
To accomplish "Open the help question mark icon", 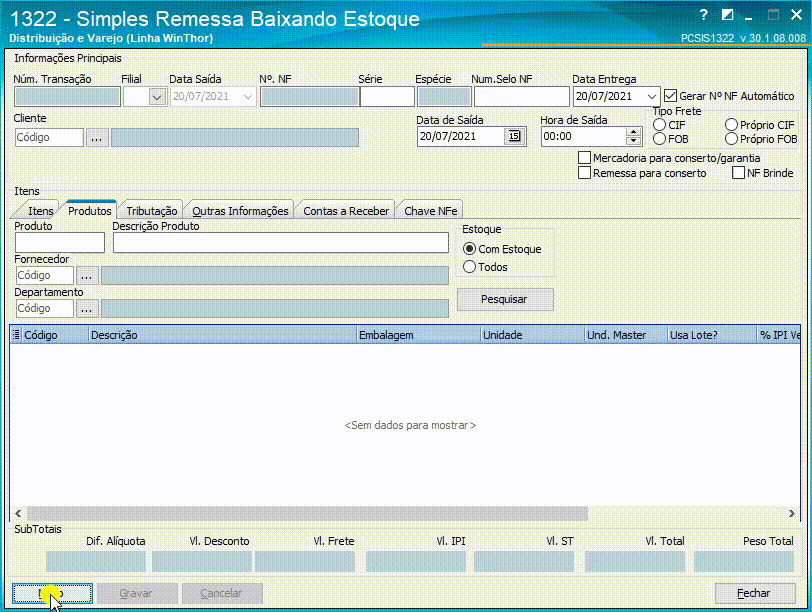I will [703, 15].
